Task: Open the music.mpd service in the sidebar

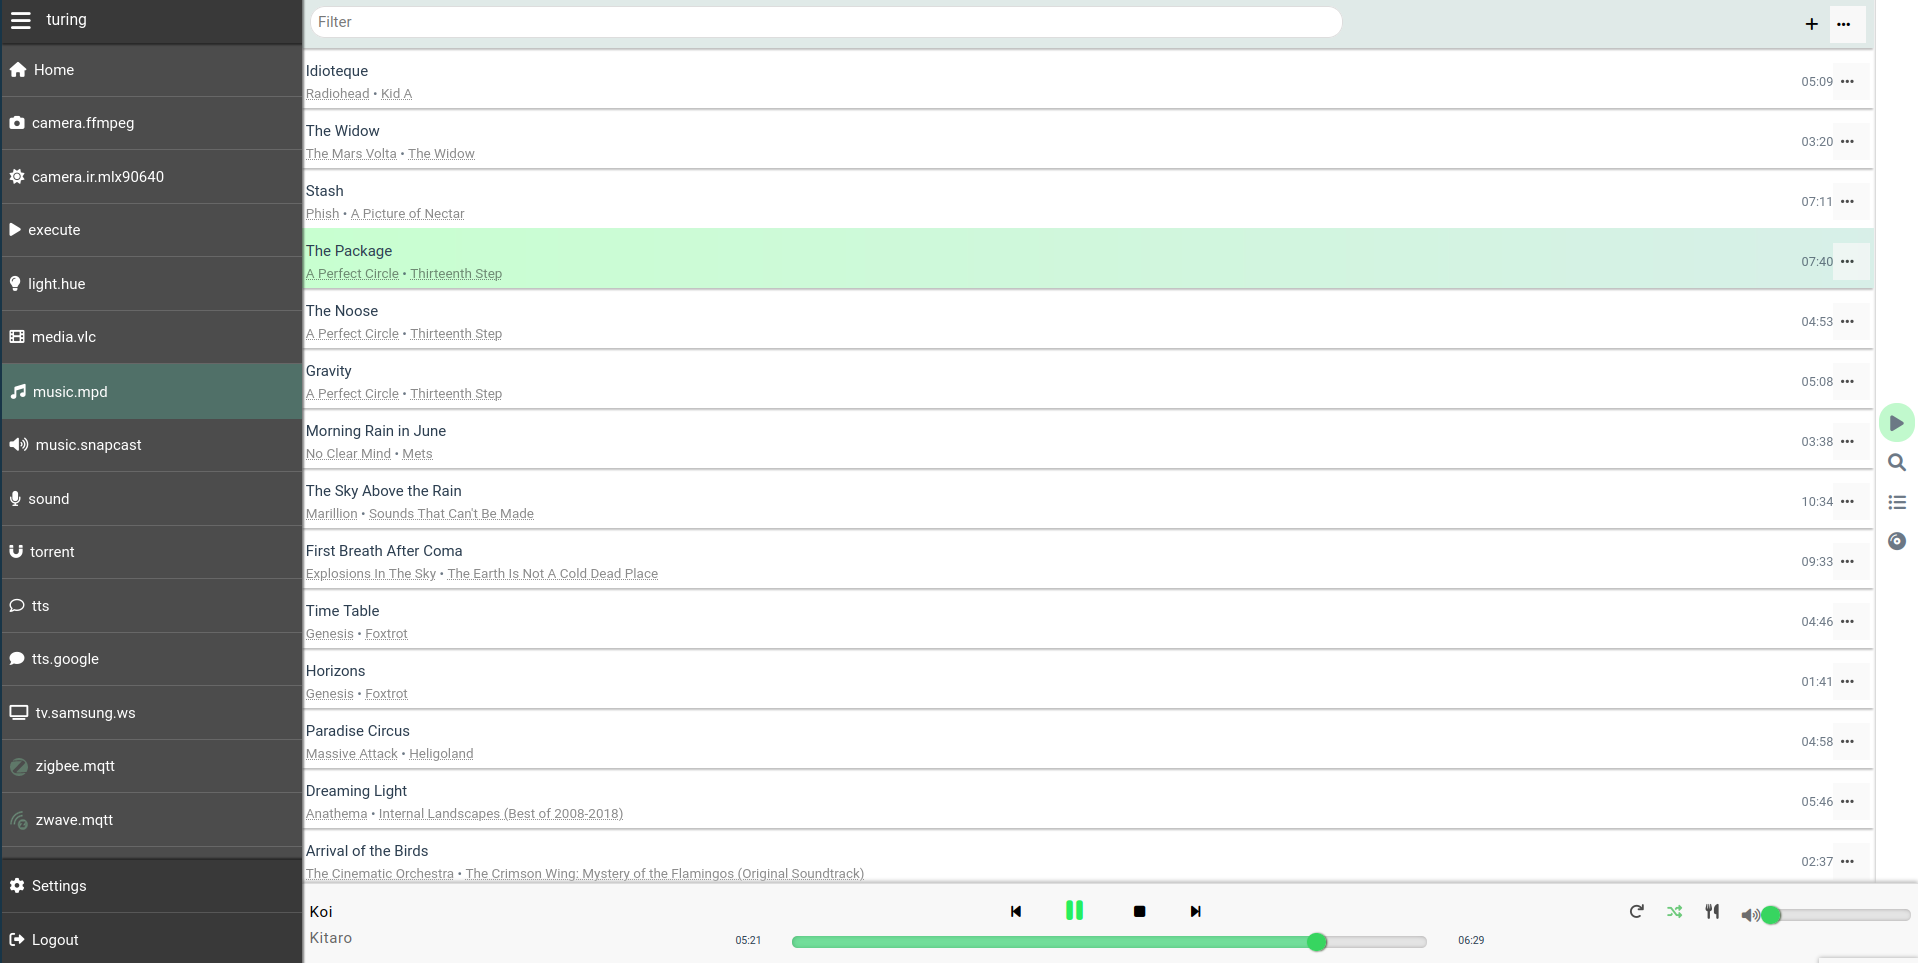Action: pyautogui.click(x=70, y=391)
